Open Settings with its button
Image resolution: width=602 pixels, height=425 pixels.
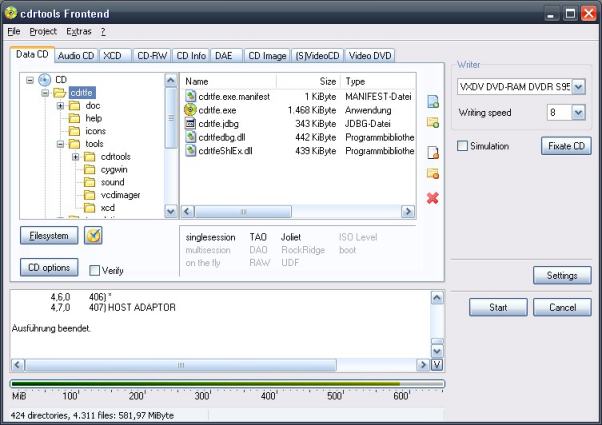[x=562, y=275]
